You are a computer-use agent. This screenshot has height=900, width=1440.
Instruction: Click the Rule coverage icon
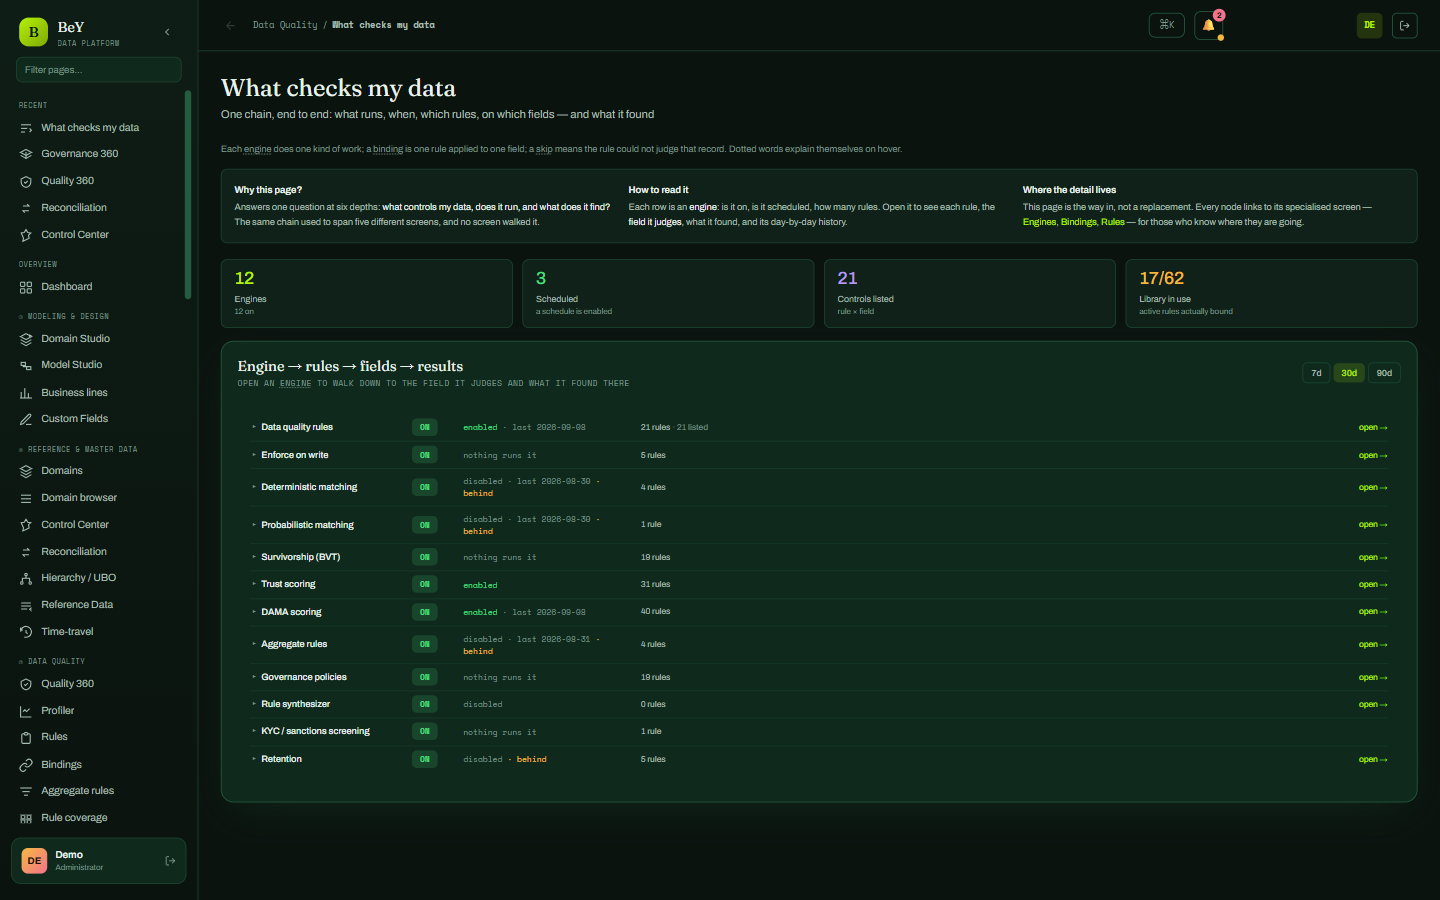(x=26, y=818)
